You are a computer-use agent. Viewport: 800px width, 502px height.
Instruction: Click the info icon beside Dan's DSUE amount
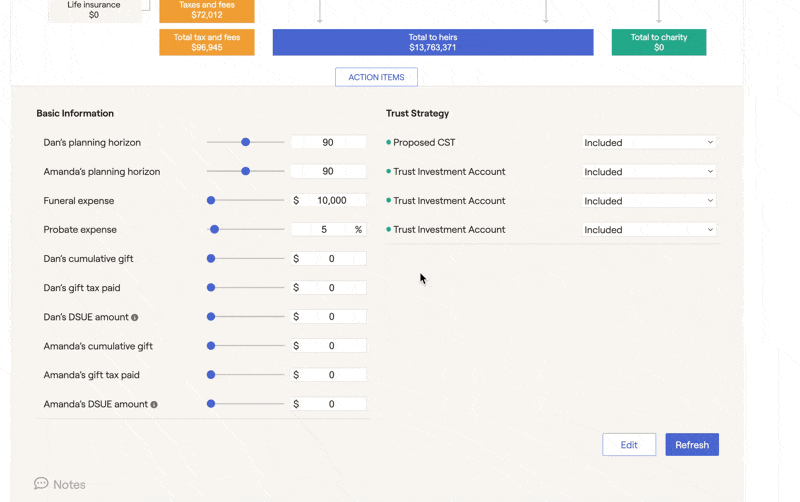(x=135, y=317)
